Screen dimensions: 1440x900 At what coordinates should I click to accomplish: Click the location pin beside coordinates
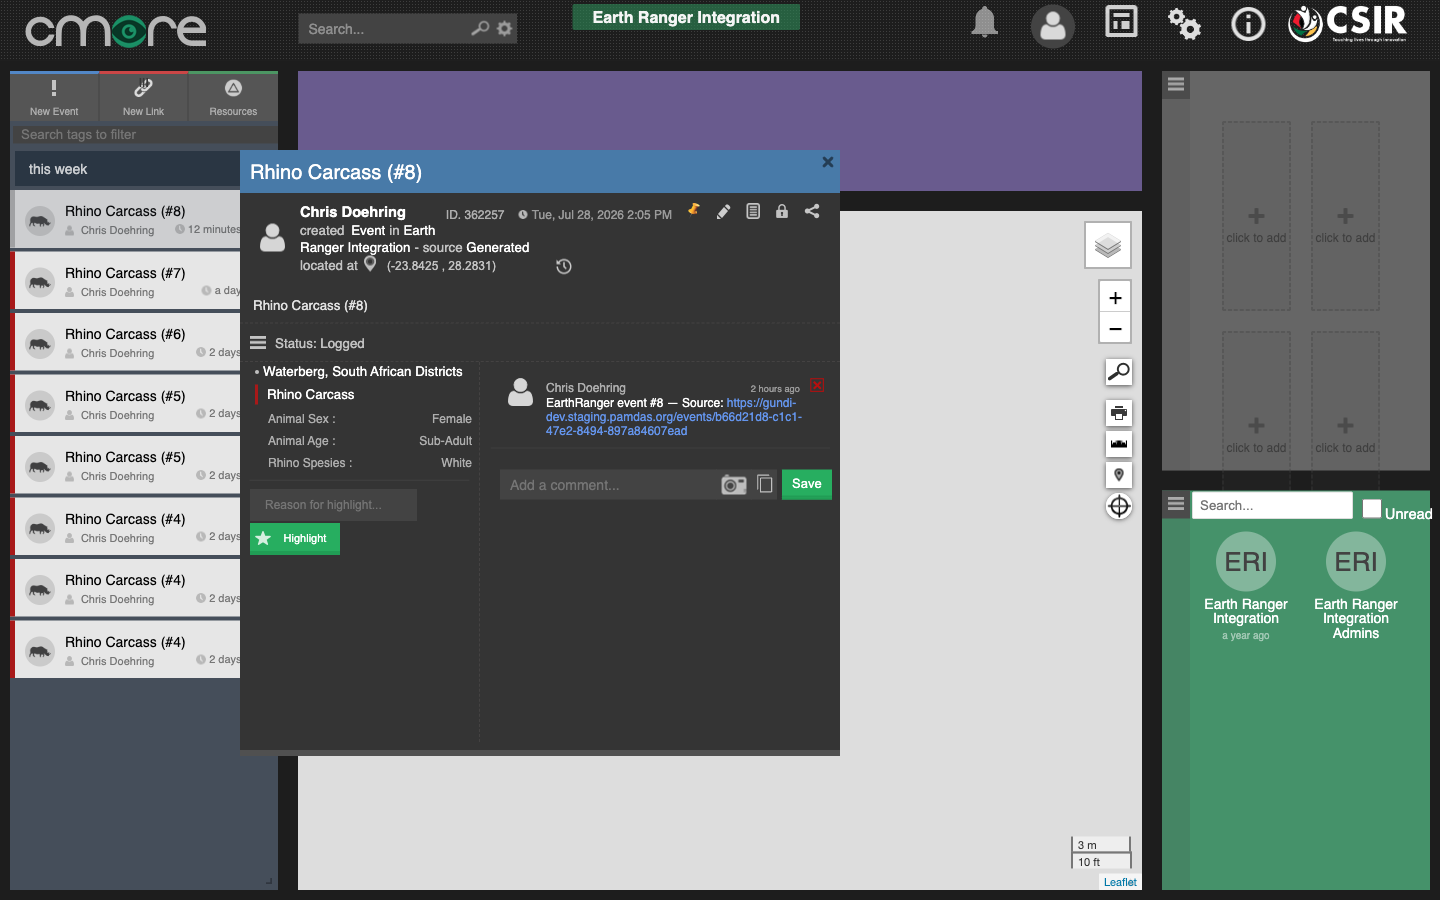(x=370, y=264)
